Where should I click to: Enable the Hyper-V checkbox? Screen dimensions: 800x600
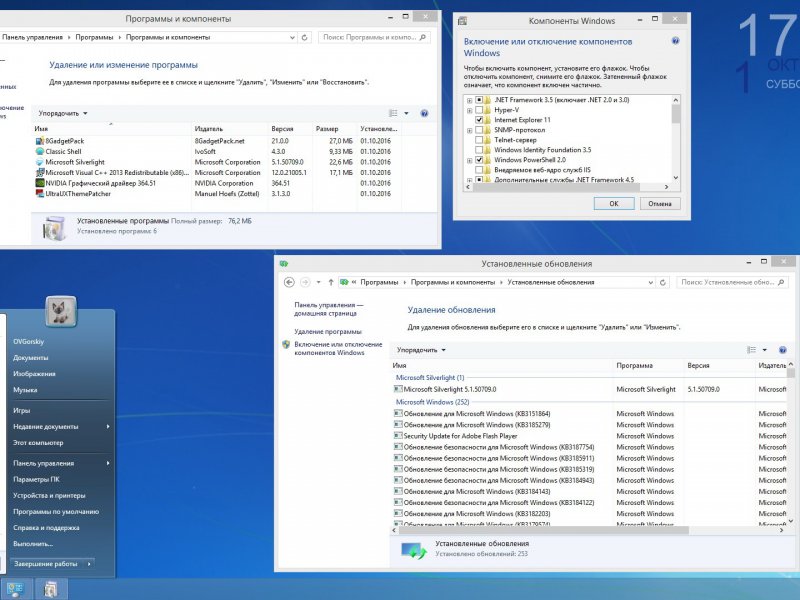click(x=479, y=110)
